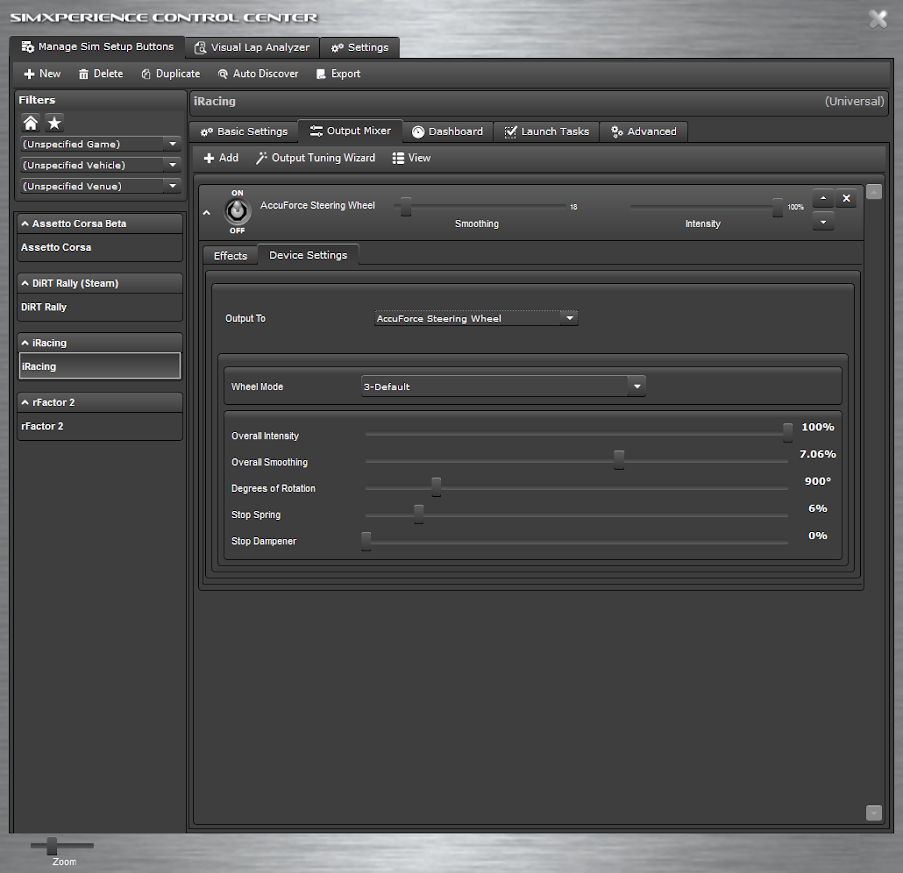
Task: Click the Output Tuning Wizard wand icon
Action: coord(261,158)
